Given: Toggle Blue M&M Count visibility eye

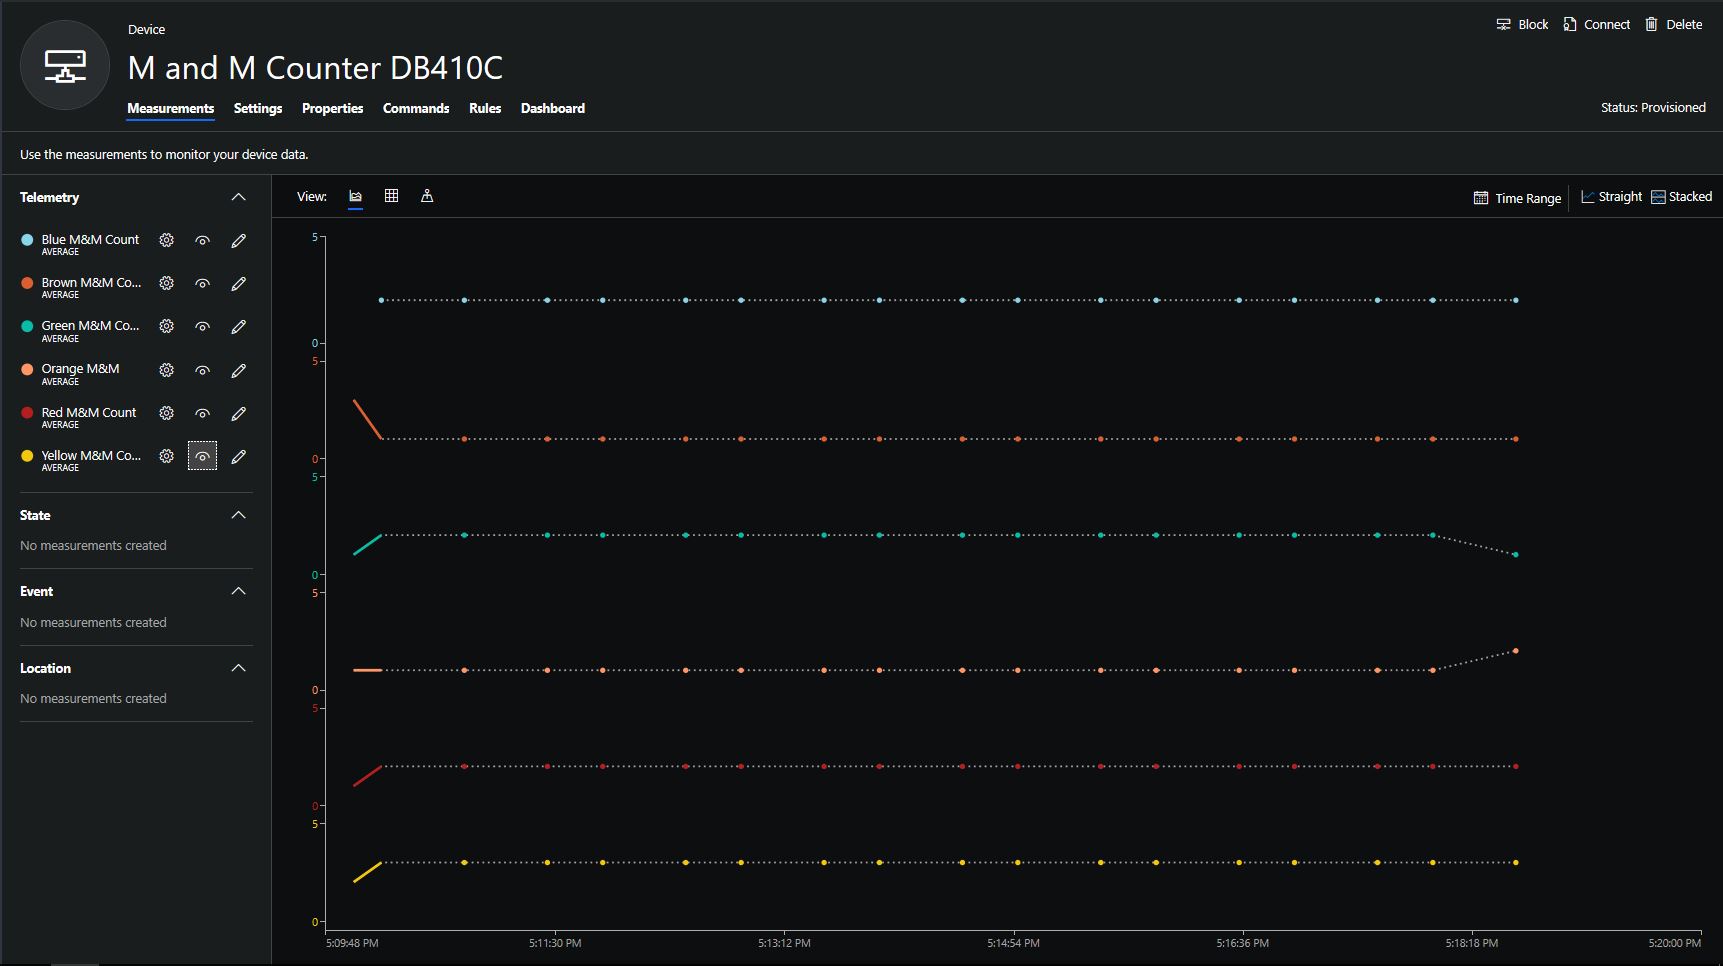Looking at the screenshot, I should point(202,240).
